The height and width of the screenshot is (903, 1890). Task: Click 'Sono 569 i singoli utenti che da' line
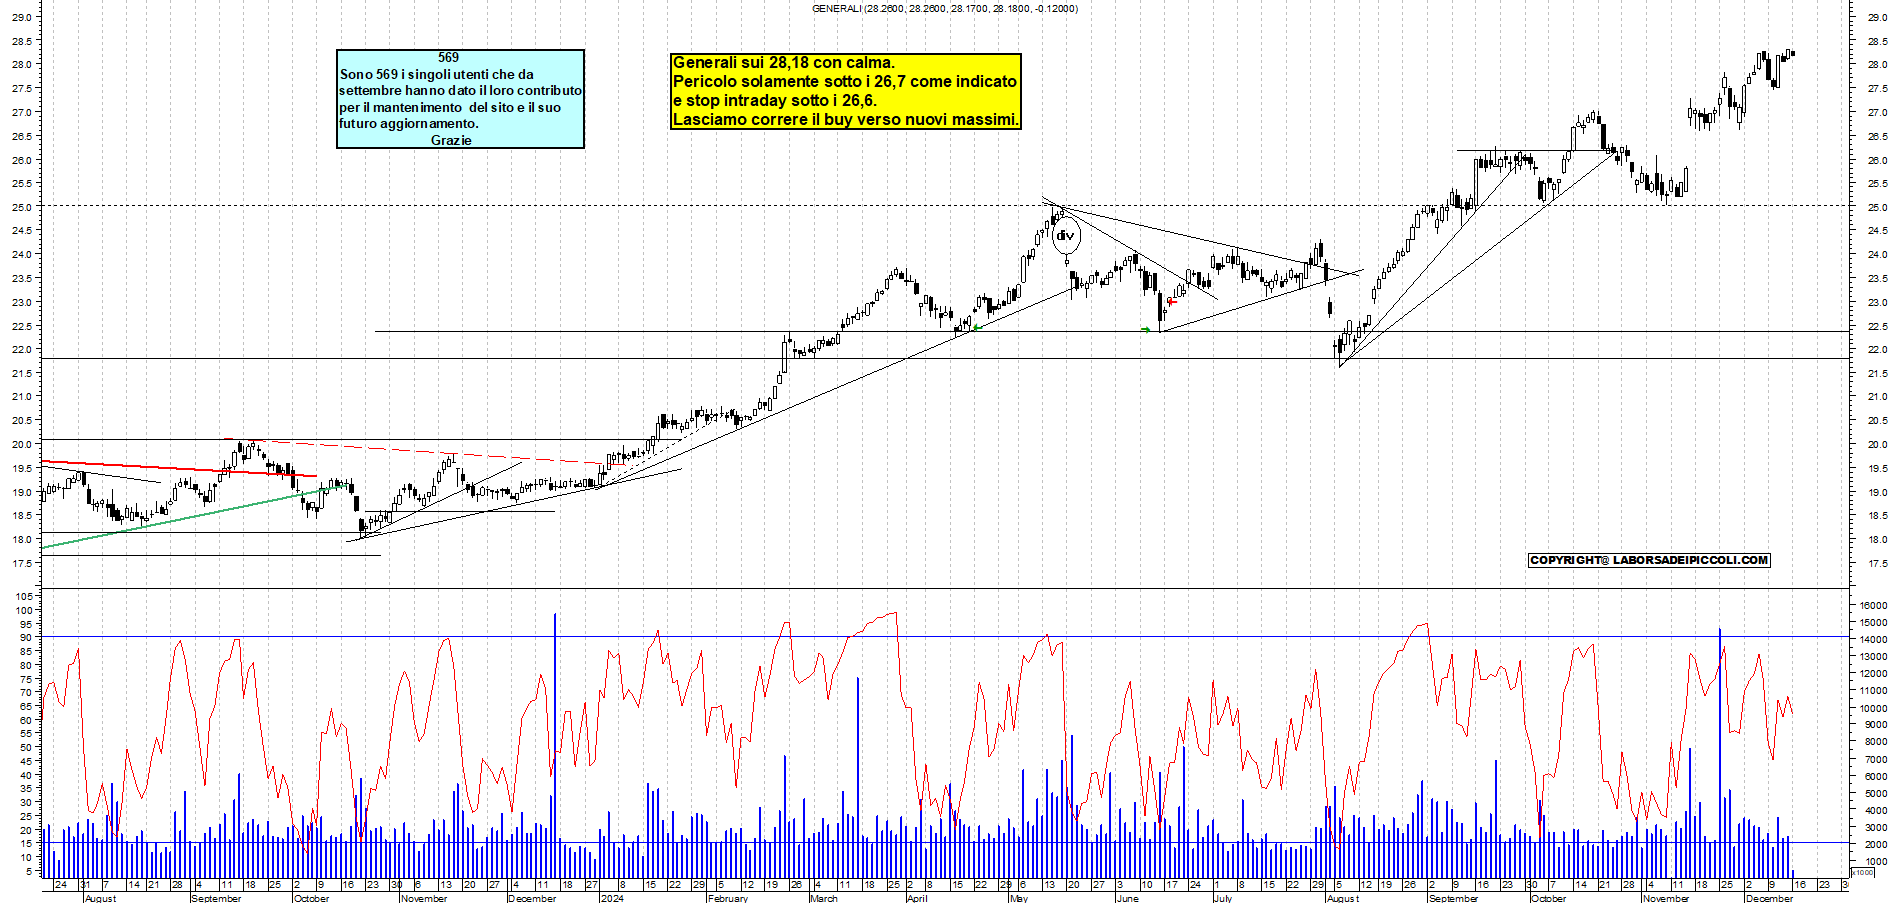[x=436, y=74]
